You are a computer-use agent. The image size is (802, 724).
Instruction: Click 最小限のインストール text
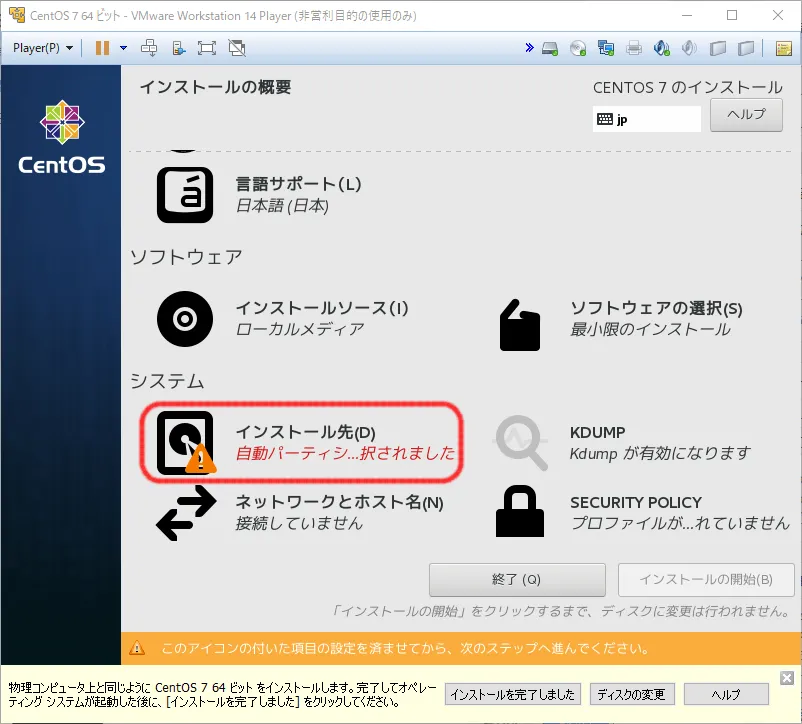click(651, 329)
